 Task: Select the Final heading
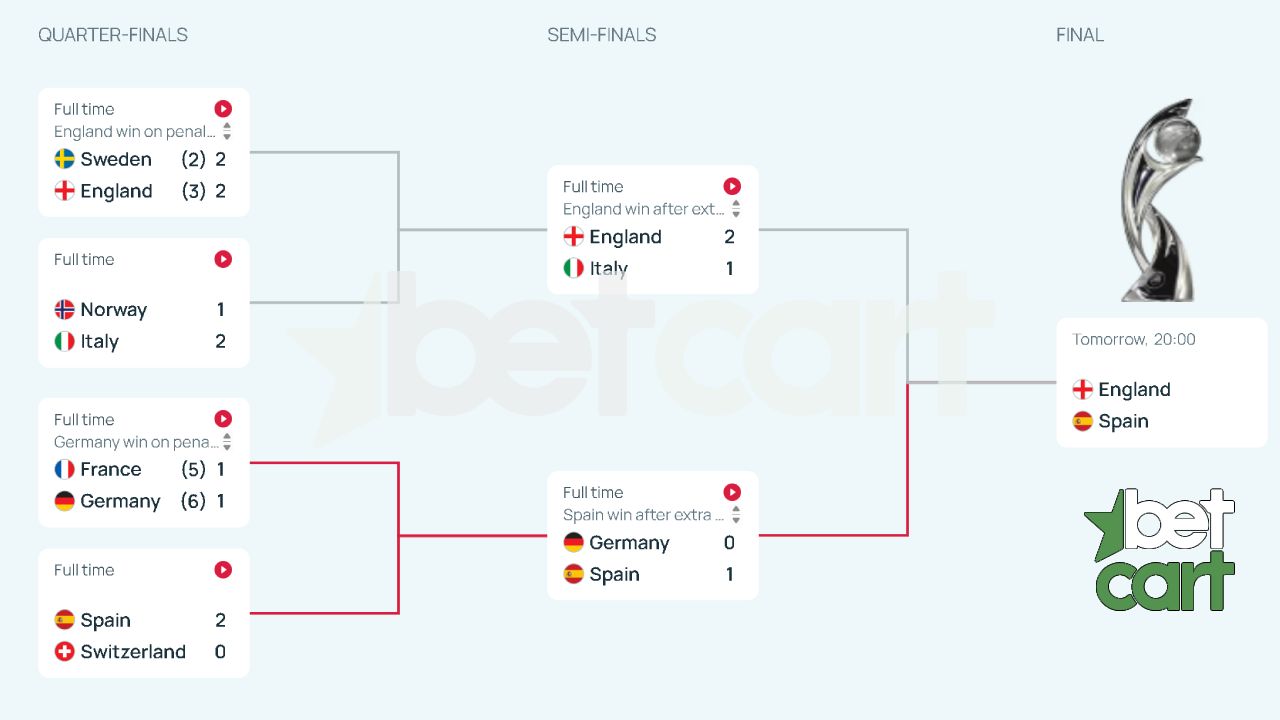(x=1080, y=35)
